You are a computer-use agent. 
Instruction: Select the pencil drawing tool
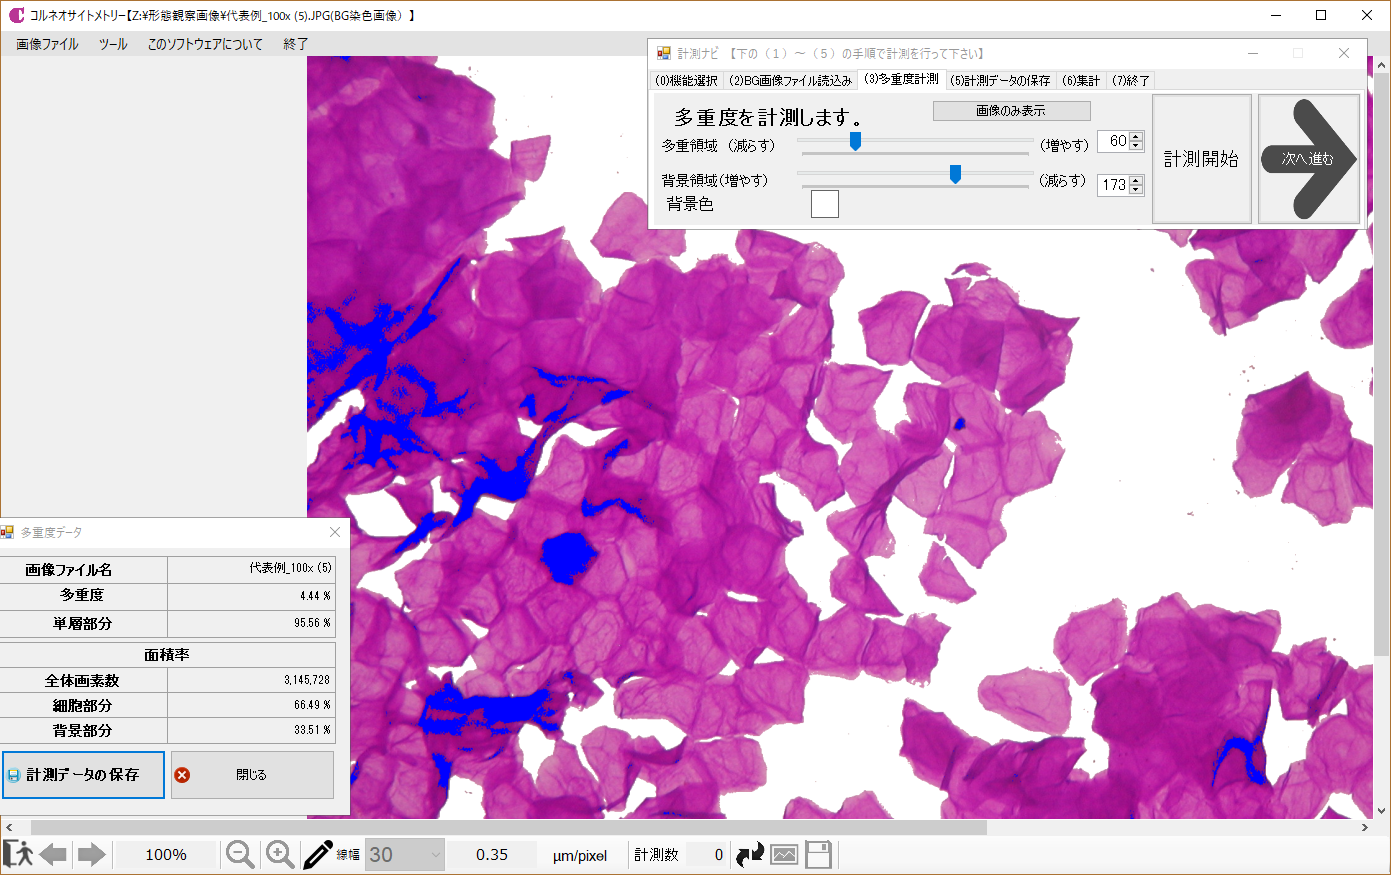click(x=317, y=854)
